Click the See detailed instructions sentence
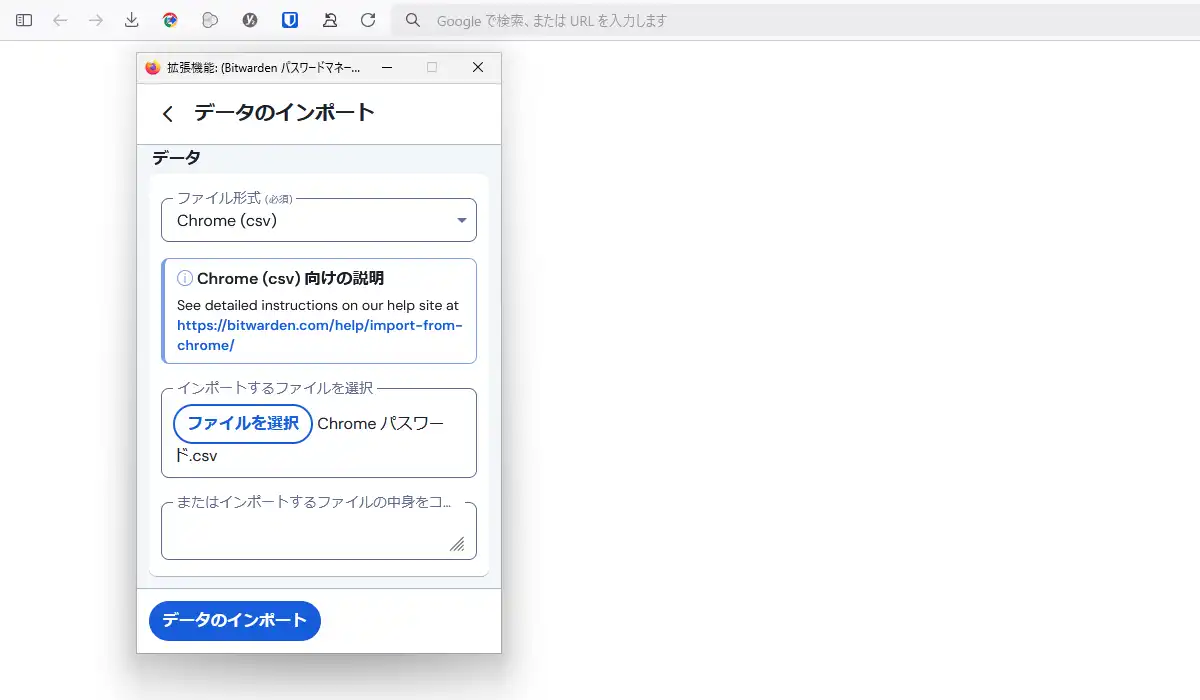The image size is (1200, 700). click(318, 305)
